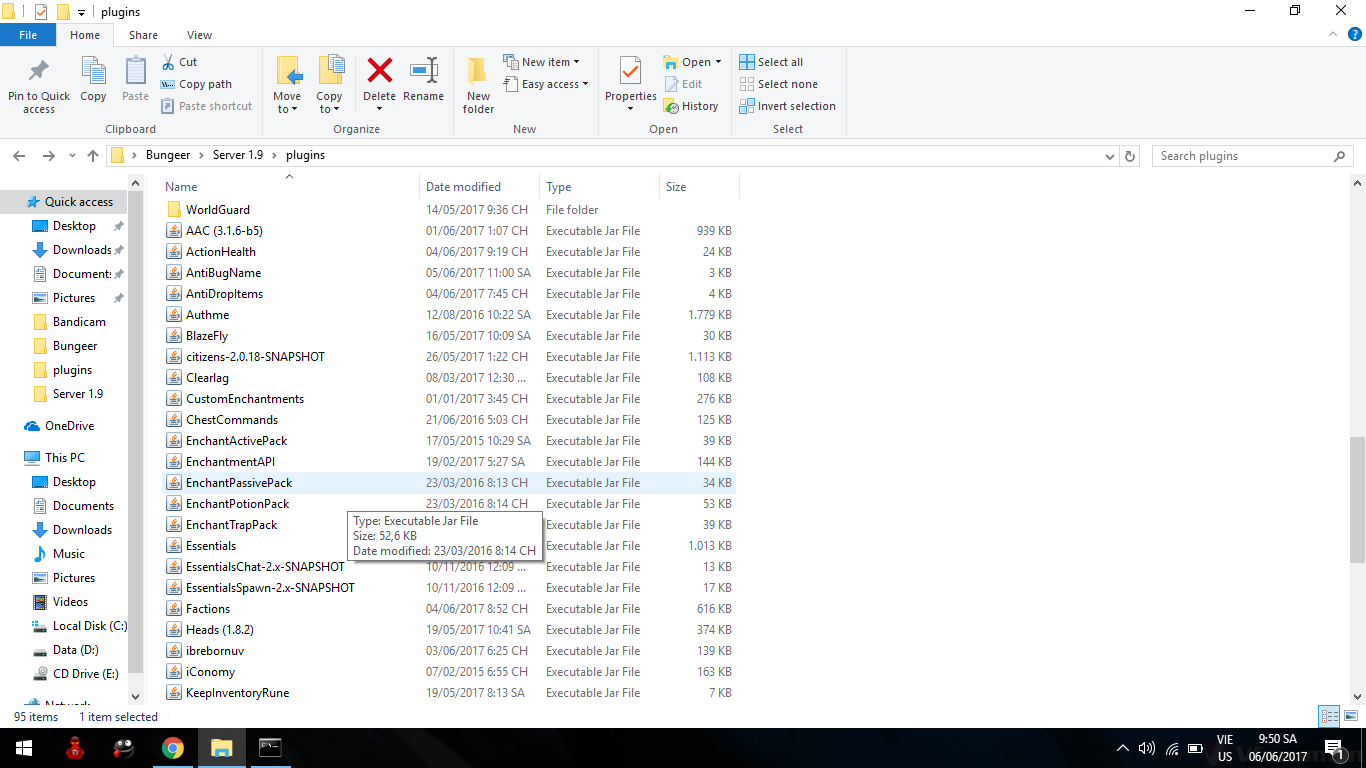Open the New item dropdown
Viewport: 1366px width, 768px height.
point(541,62)
